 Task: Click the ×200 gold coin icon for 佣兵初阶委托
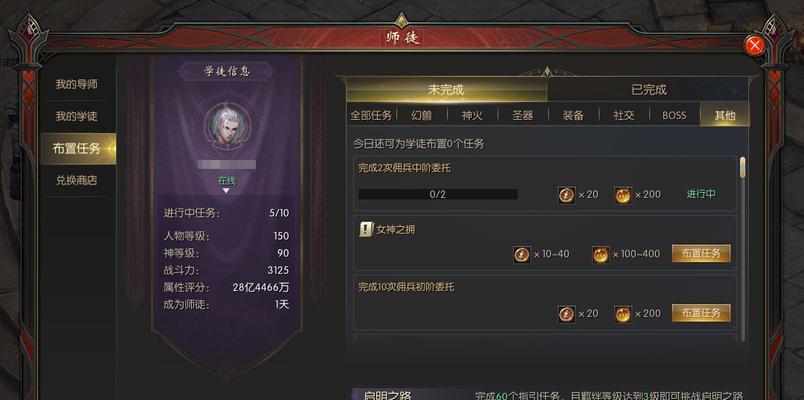(623, 314)
